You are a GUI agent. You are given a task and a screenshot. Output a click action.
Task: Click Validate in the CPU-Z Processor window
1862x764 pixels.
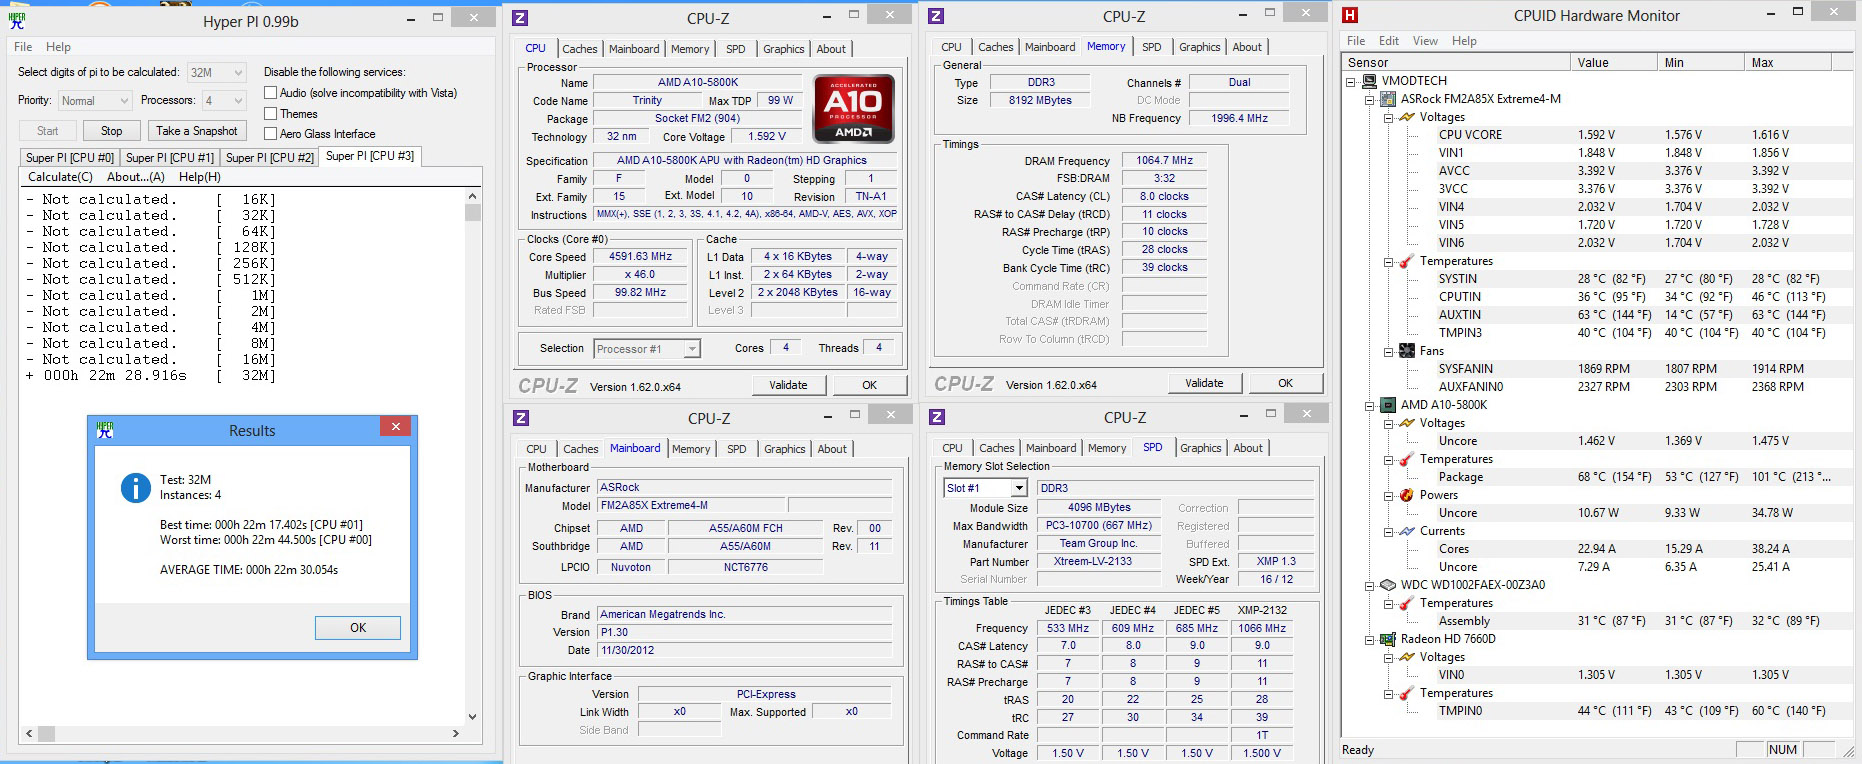(x=788, y=385)
